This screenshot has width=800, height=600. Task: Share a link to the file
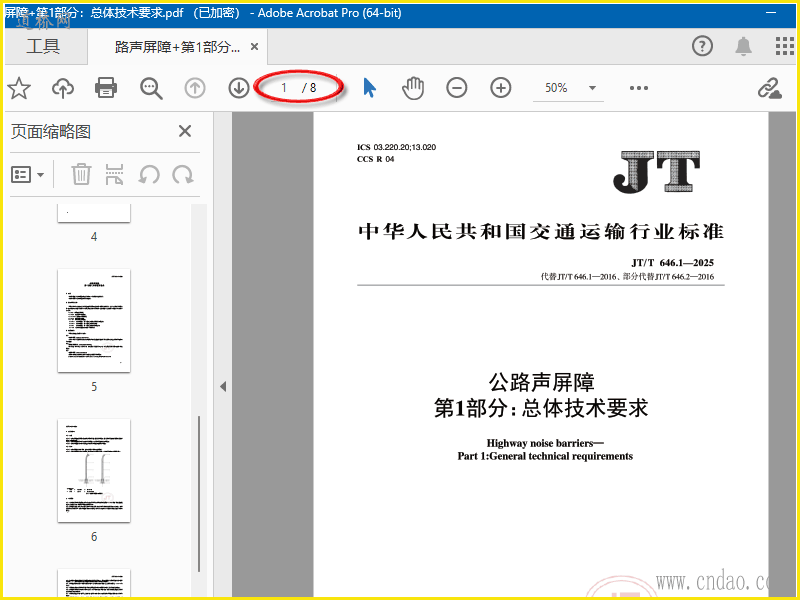pos(769,88)
